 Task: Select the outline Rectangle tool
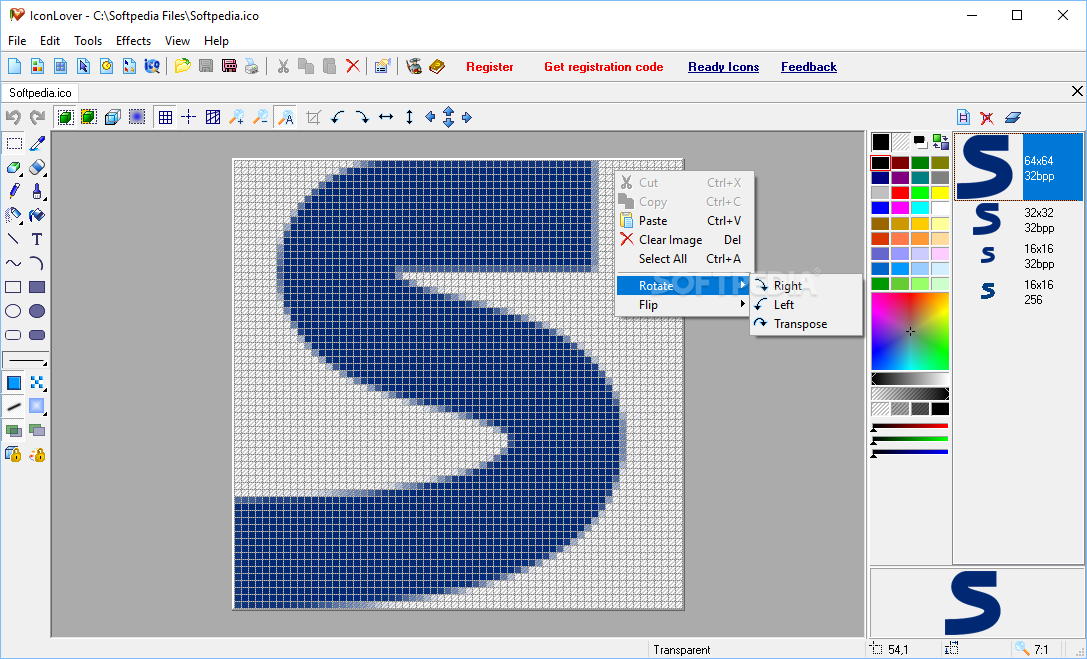(14, 287)
